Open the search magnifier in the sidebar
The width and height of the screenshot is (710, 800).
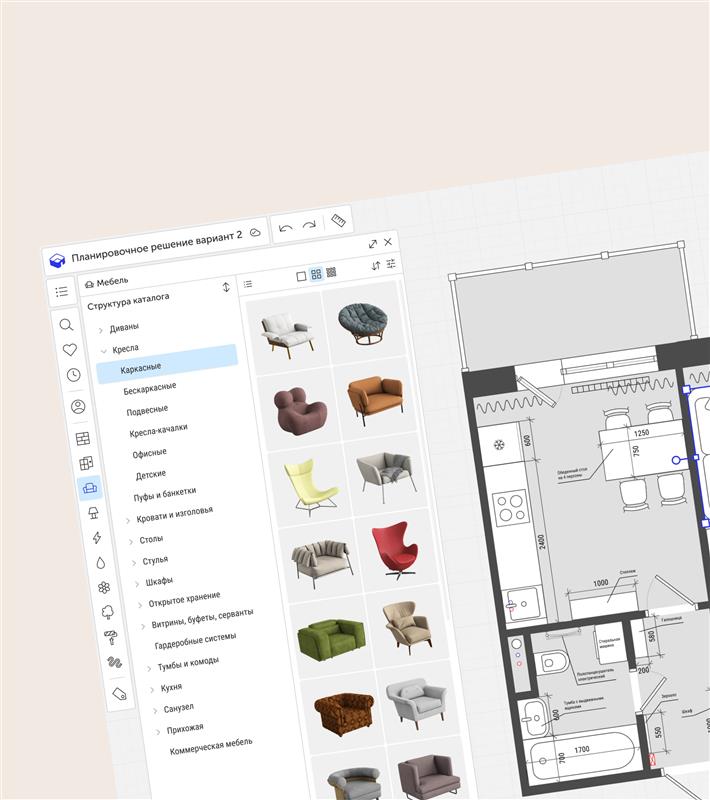(66, 325)
